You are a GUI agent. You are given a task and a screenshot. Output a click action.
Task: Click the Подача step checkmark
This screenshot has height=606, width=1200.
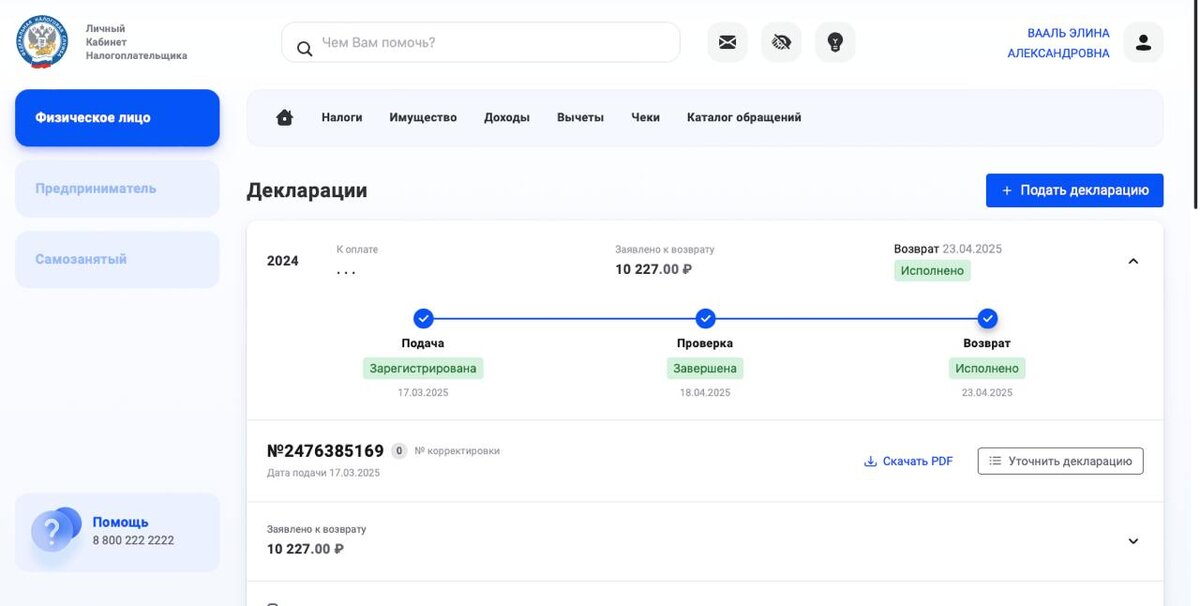(423, 318)
